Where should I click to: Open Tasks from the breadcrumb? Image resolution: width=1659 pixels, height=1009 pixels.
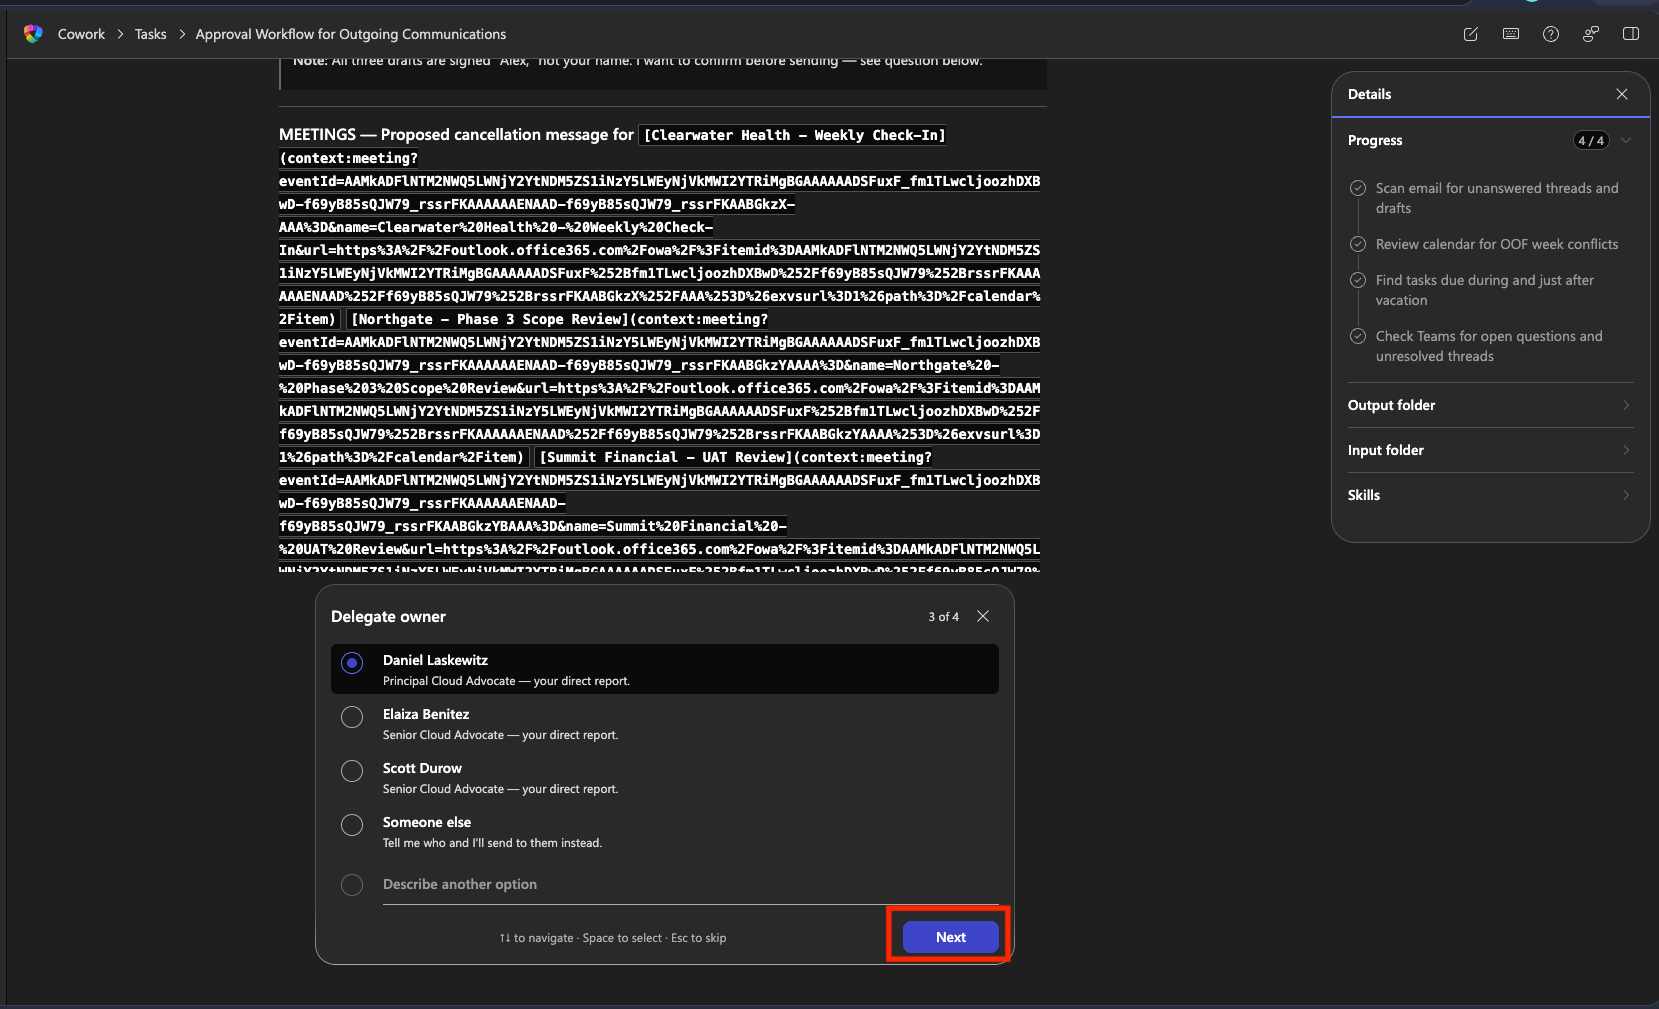150,34
